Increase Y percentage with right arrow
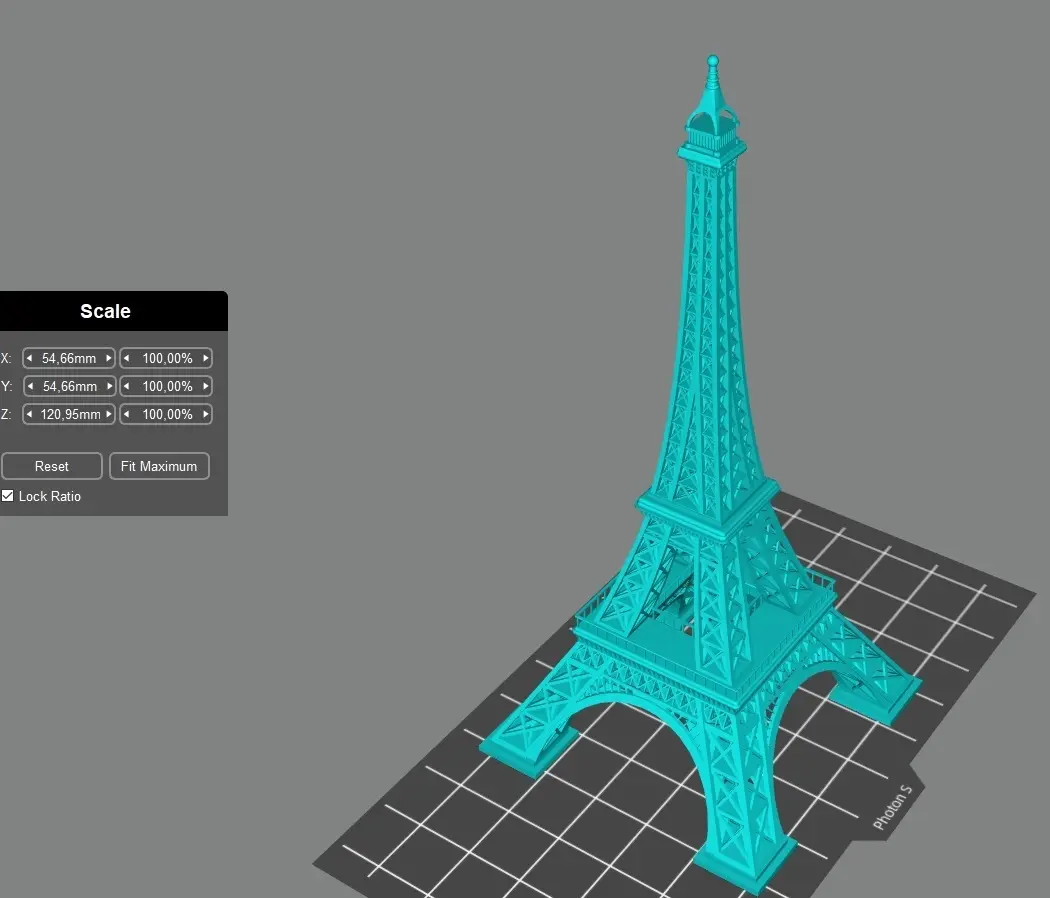 click(x=206, y=386)
